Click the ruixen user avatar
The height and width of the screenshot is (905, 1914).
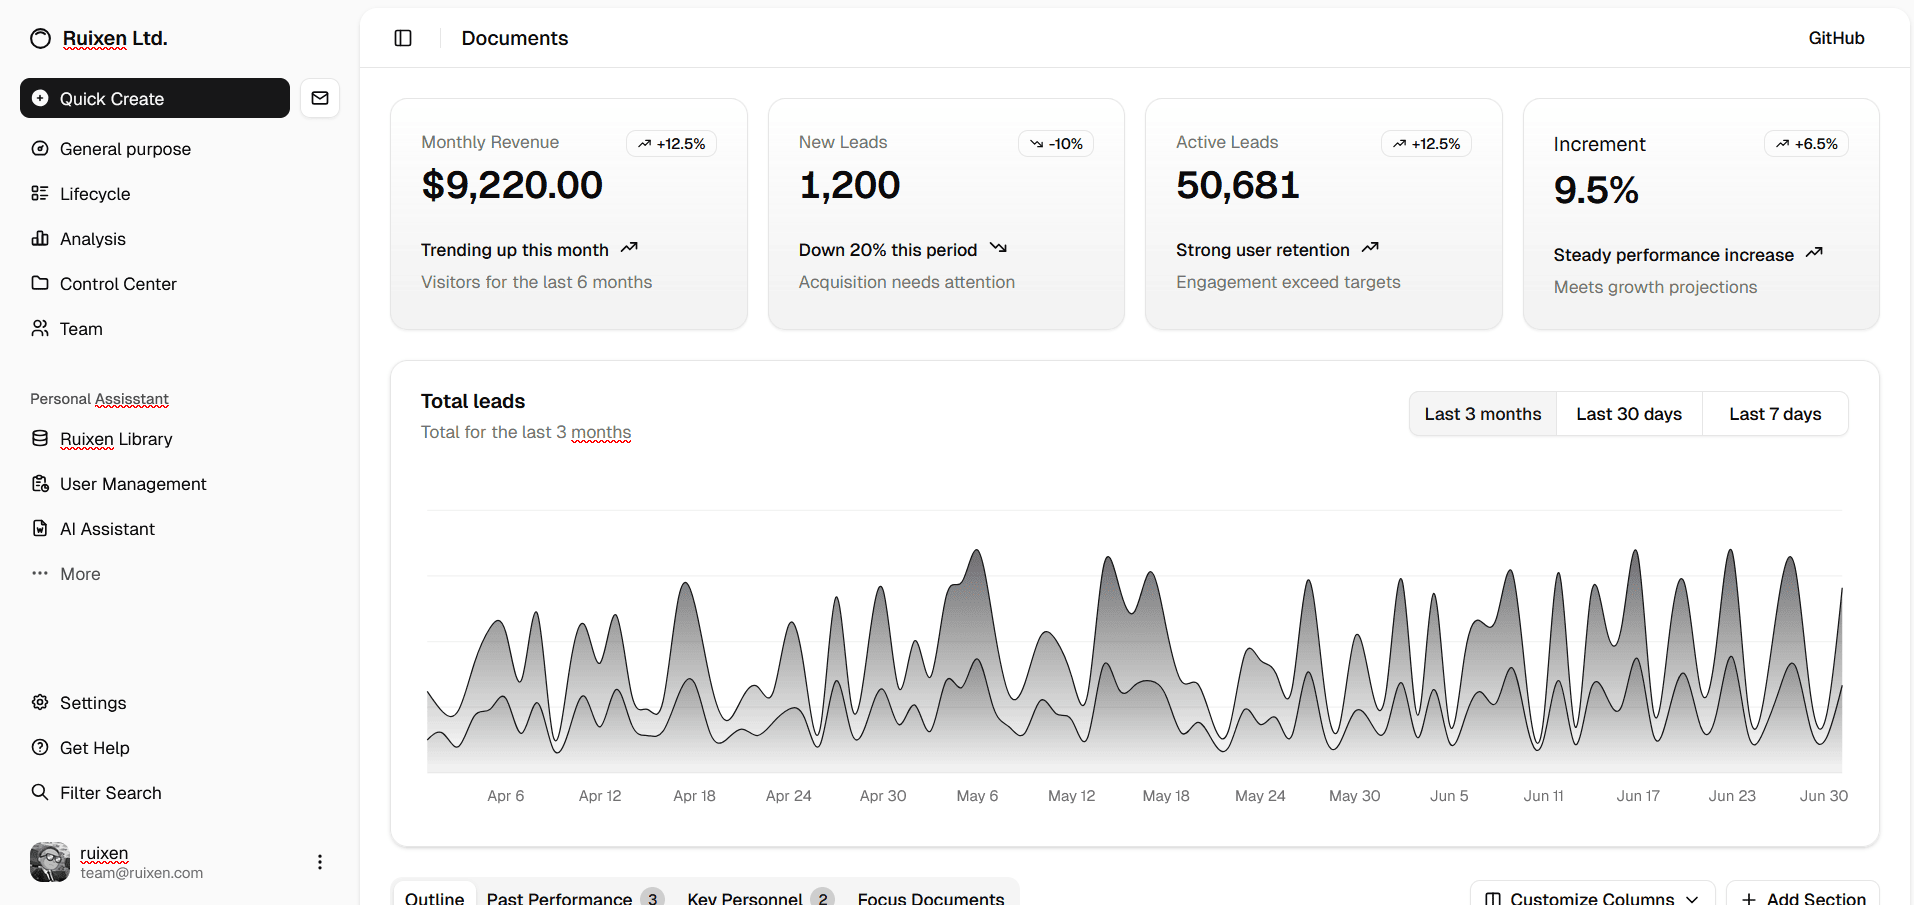(x=50, y=862)
